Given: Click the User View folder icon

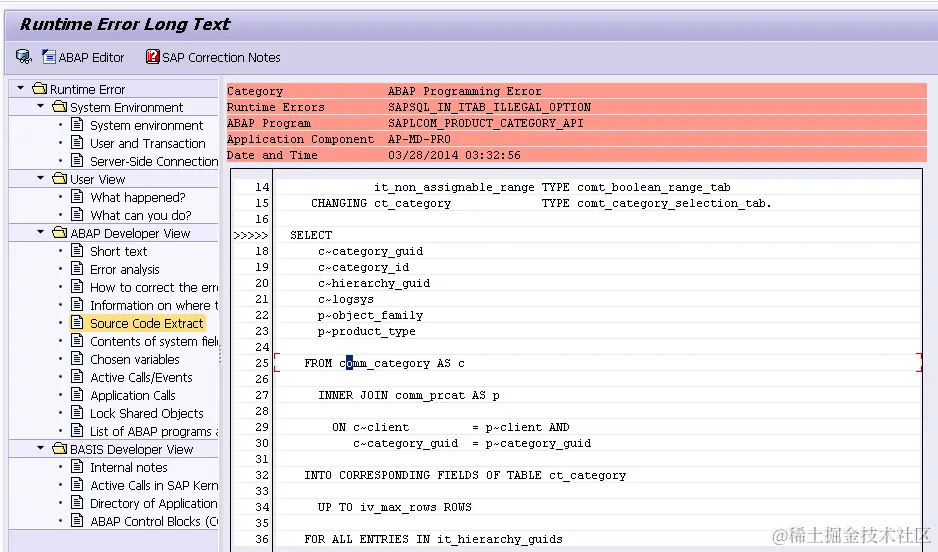Looking at the screenshot, I should [60, 178].
